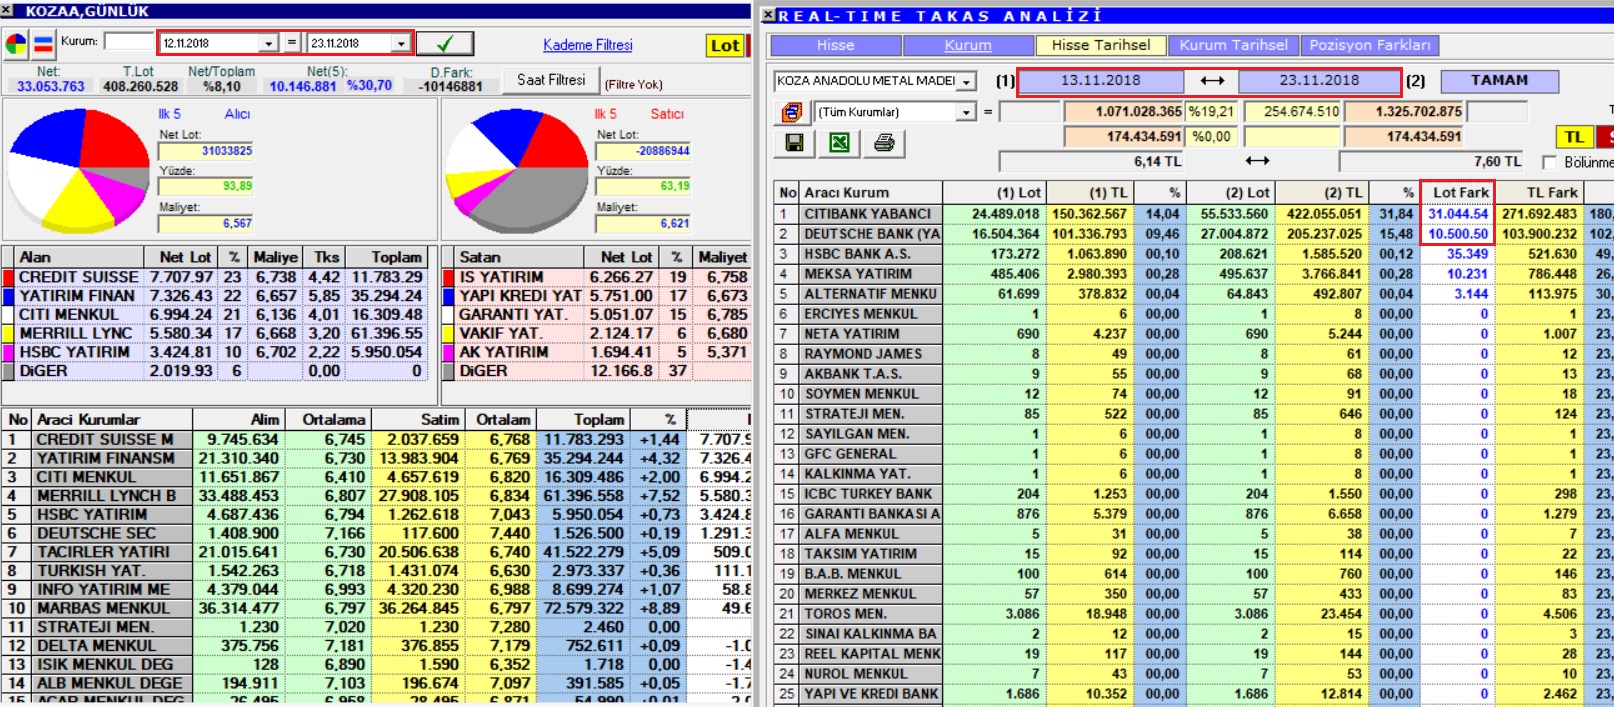Switch to the Kurum tab
Image resolution: width=1614 pixels, height=707 pixels.
[x=968, y=45]
